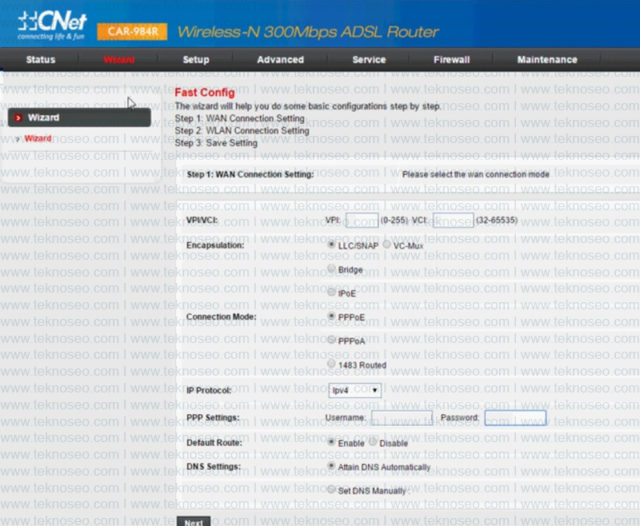Click the red arrow icon beside Wizard
The height and width of the screenshot is (526, 640).
pos(18,118)
